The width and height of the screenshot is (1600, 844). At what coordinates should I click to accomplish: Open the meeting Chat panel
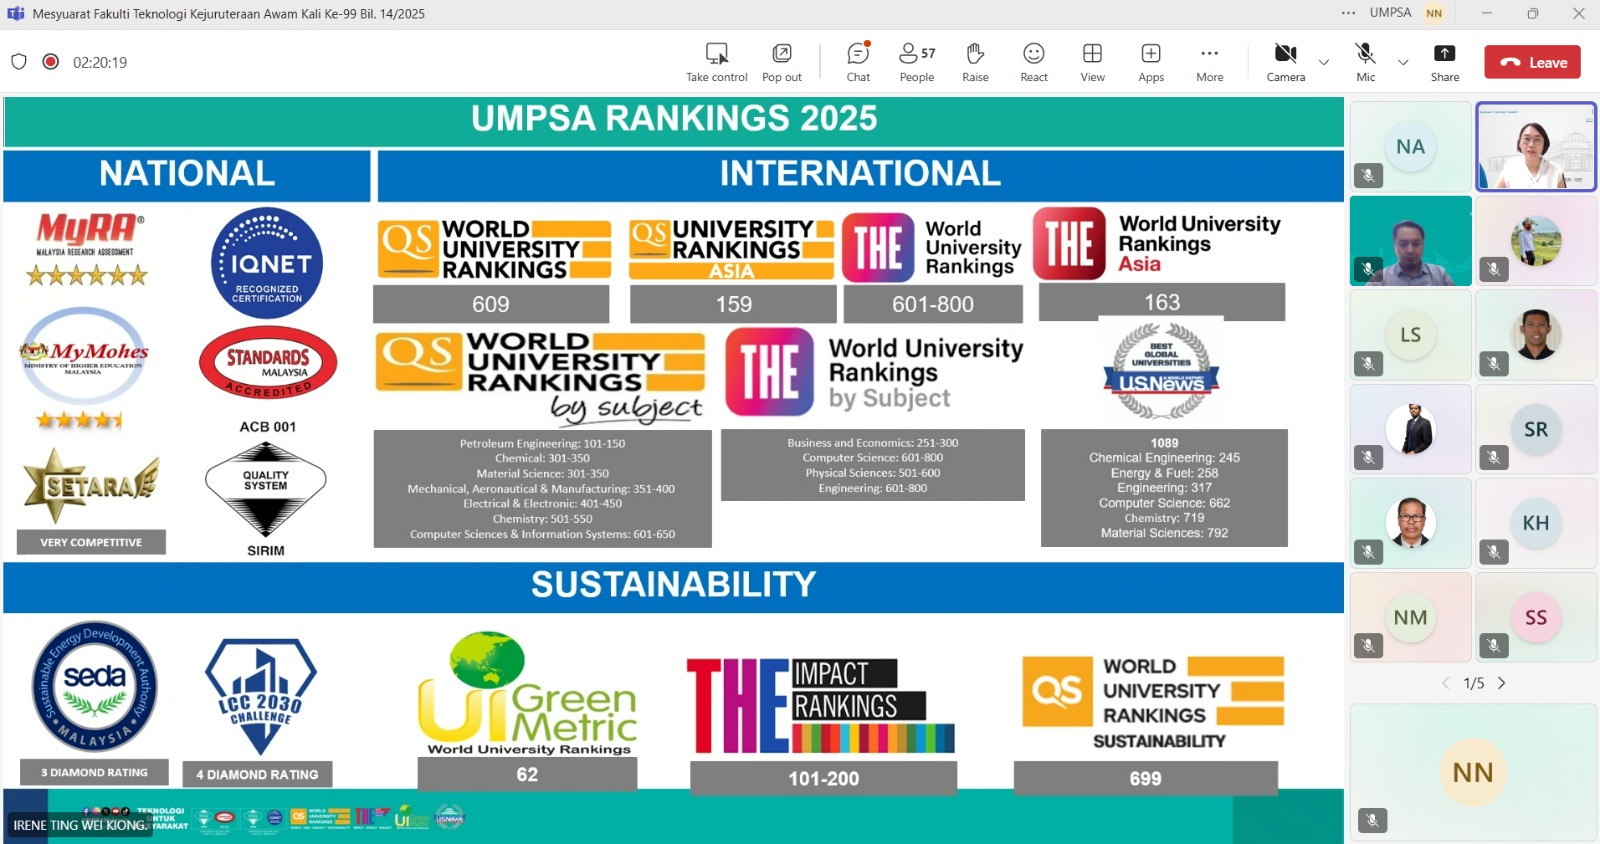click(x=858, y=62)
